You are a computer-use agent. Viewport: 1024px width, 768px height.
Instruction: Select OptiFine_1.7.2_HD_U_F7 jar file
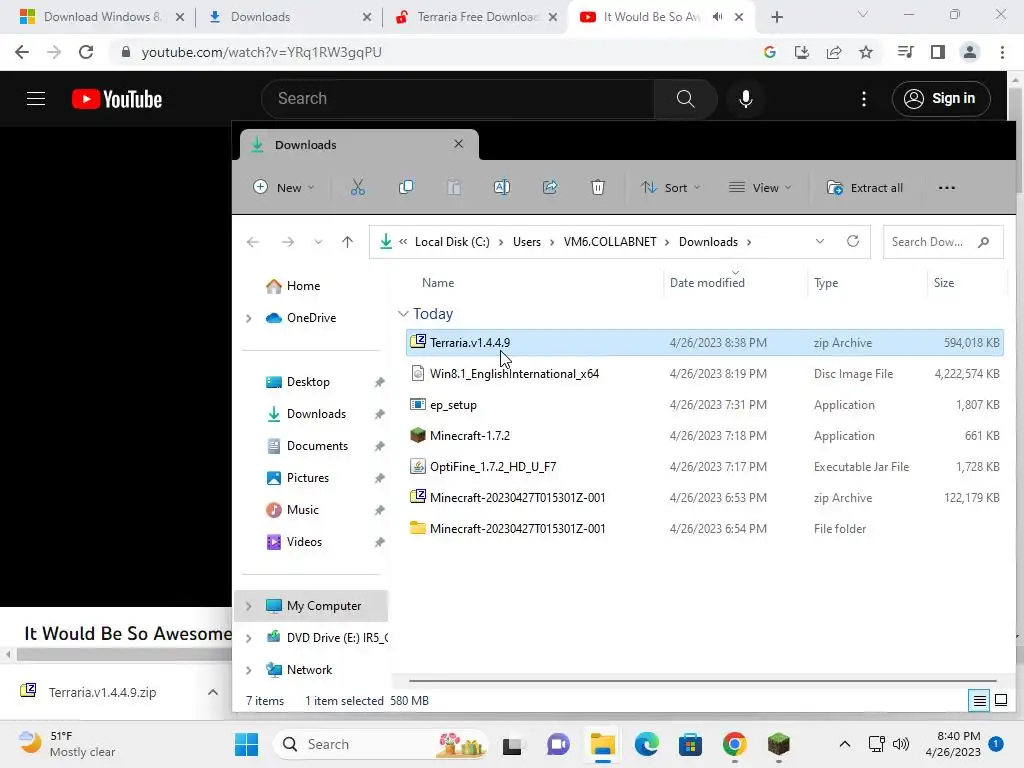(704, 467)
